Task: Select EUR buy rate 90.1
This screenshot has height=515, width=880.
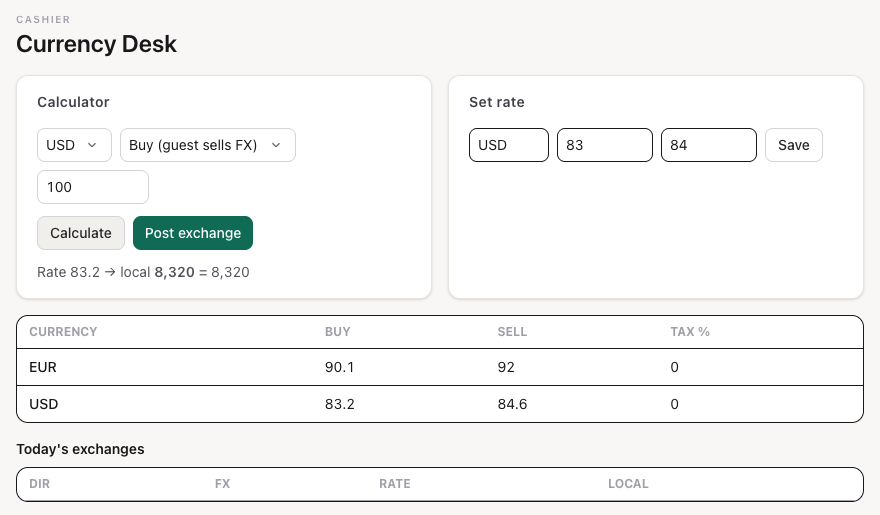Action: [339, 367]
